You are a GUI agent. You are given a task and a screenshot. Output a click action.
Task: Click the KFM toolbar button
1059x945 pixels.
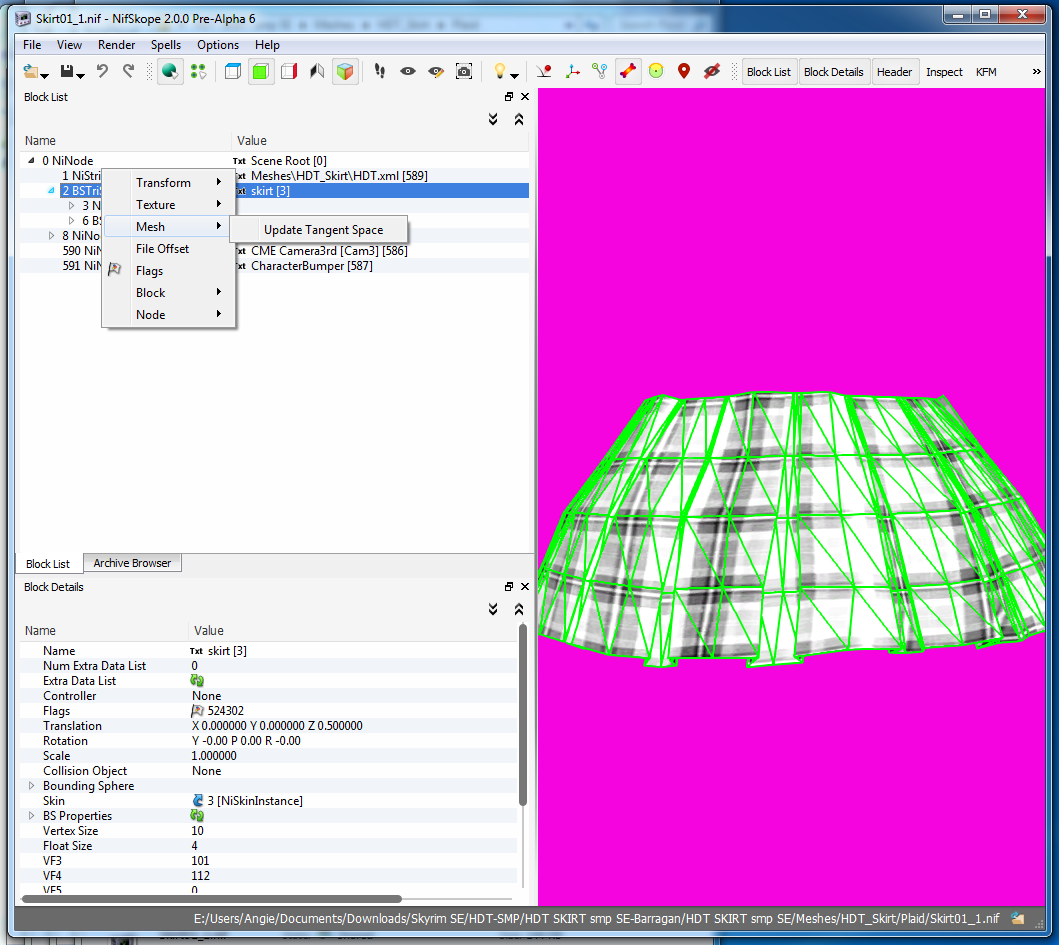[986, 72]
